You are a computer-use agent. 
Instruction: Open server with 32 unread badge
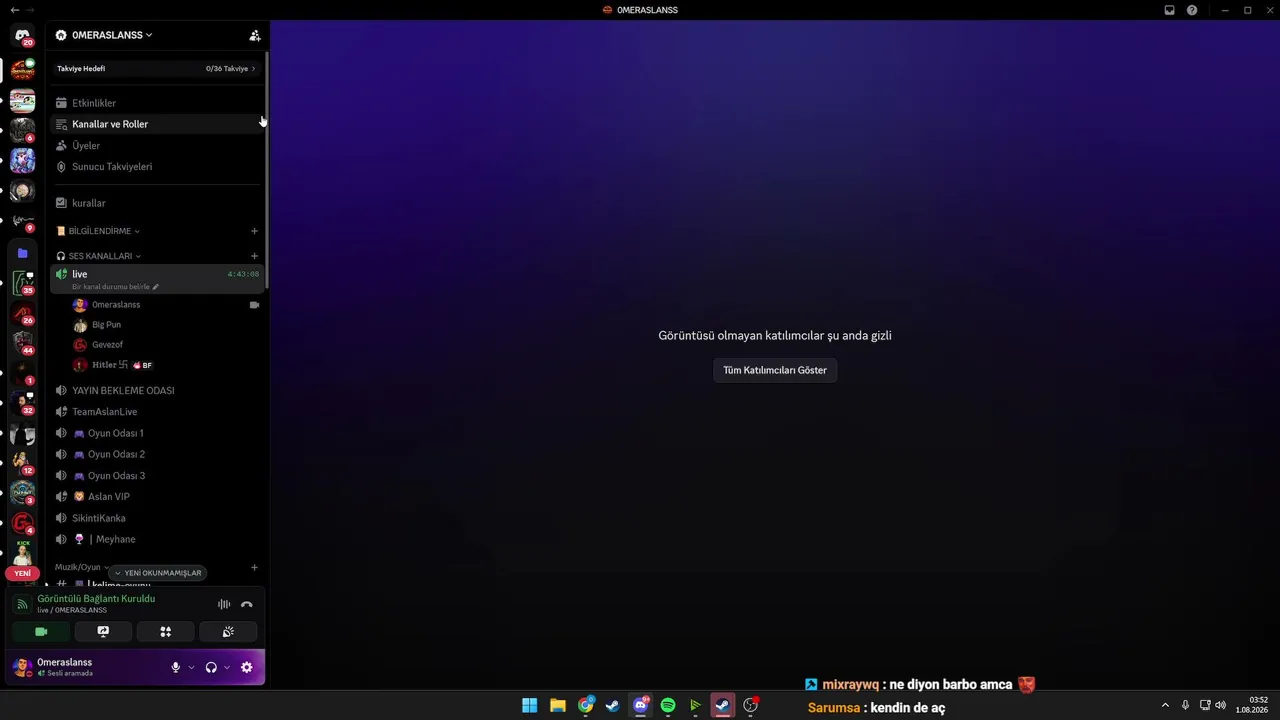22,404
